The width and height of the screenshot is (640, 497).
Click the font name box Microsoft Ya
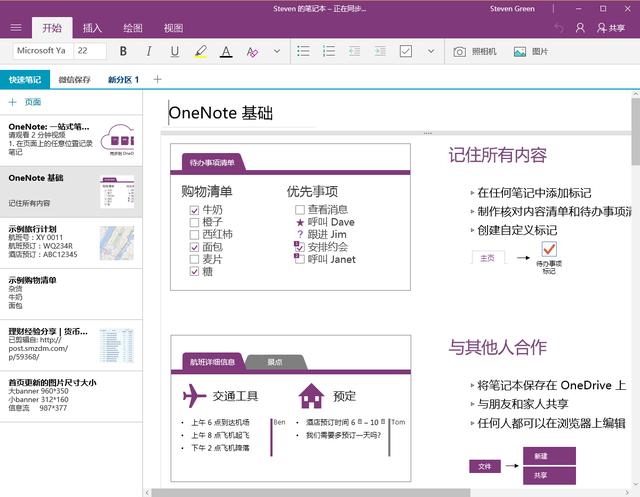[43, 51]
